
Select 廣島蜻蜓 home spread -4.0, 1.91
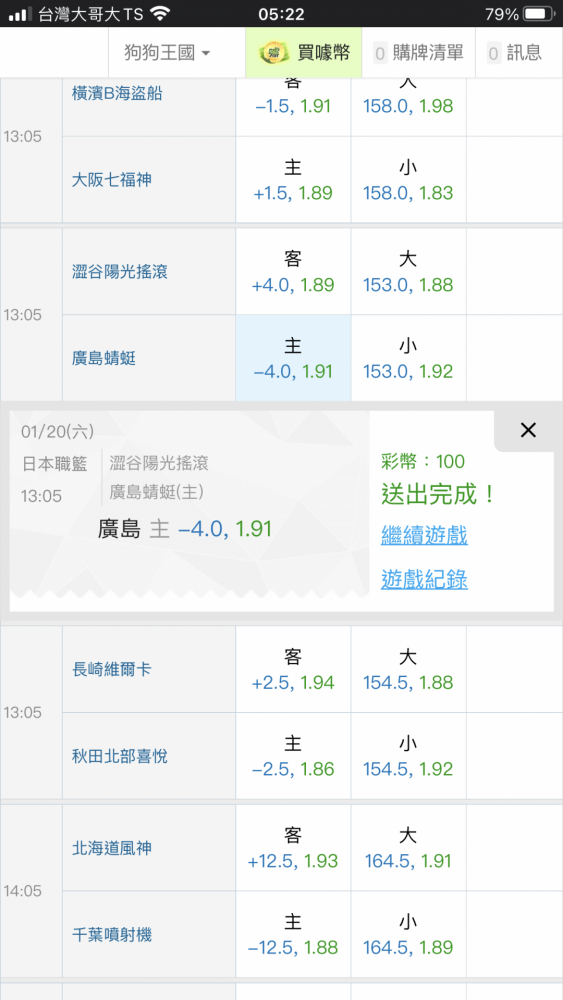click(293, 358)
